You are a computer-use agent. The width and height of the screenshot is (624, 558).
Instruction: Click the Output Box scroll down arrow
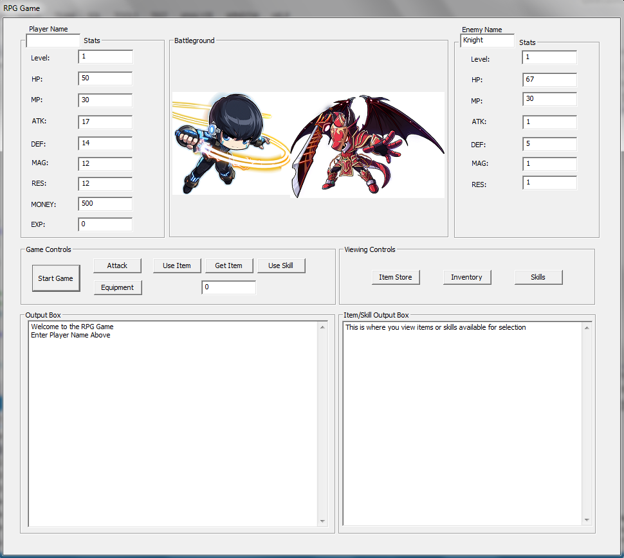[x=322, y=521]
